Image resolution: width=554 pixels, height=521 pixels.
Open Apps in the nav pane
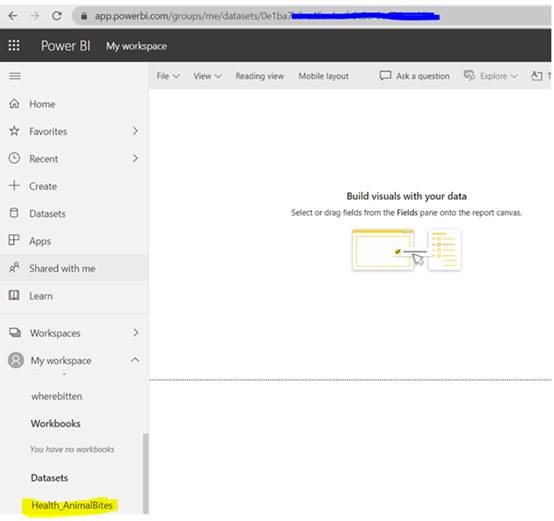pyautogui.click(x=40, y=241)
